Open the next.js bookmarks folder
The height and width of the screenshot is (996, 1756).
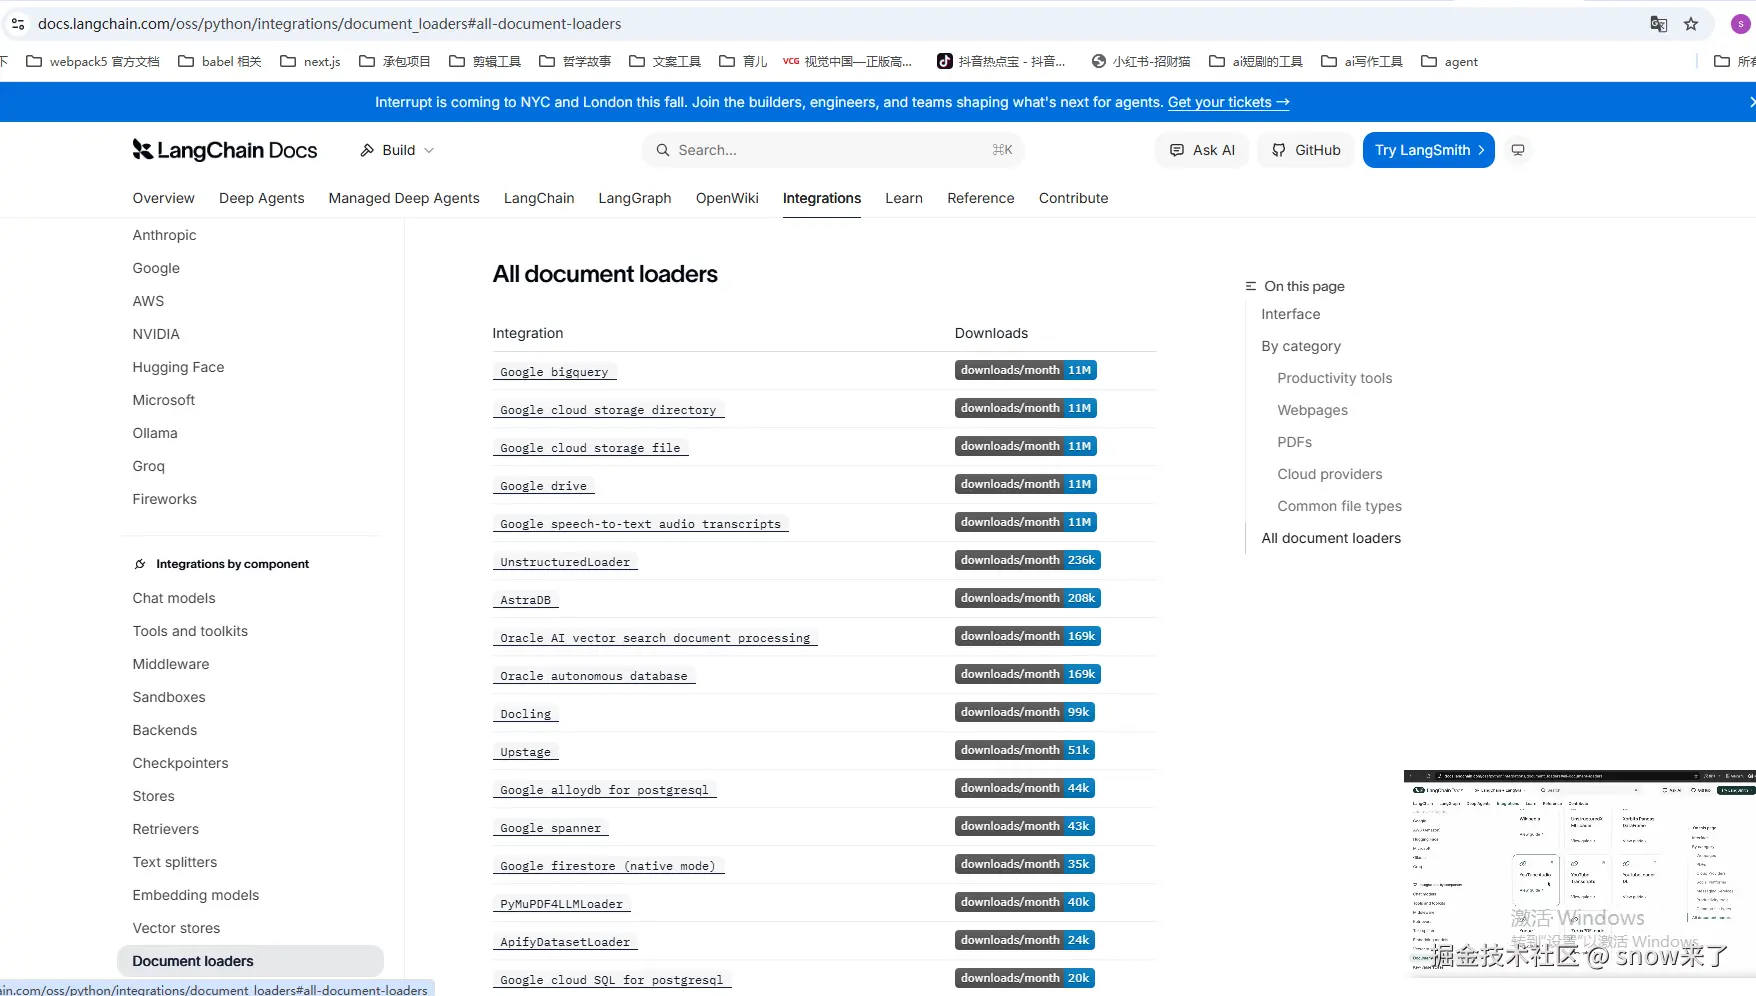(x=311, y=61)
